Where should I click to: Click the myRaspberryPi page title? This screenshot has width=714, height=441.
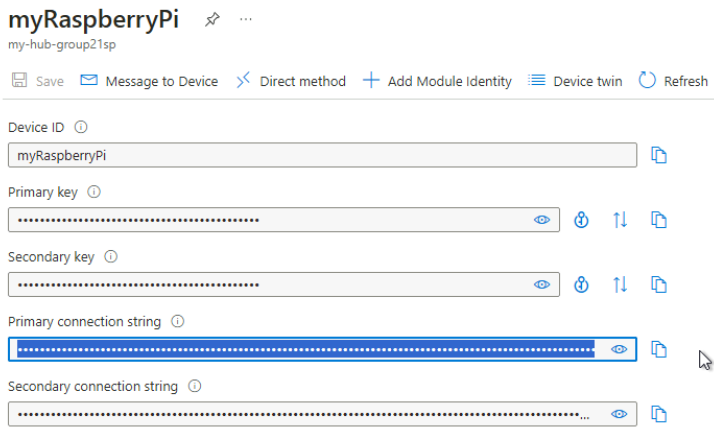tap(93, 19)
